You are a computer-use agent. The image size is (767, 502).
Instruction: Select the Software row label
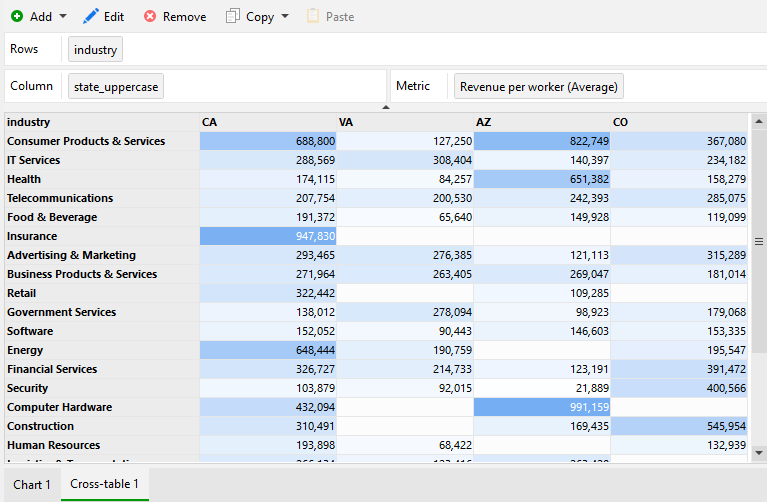[x=102, y=331]
